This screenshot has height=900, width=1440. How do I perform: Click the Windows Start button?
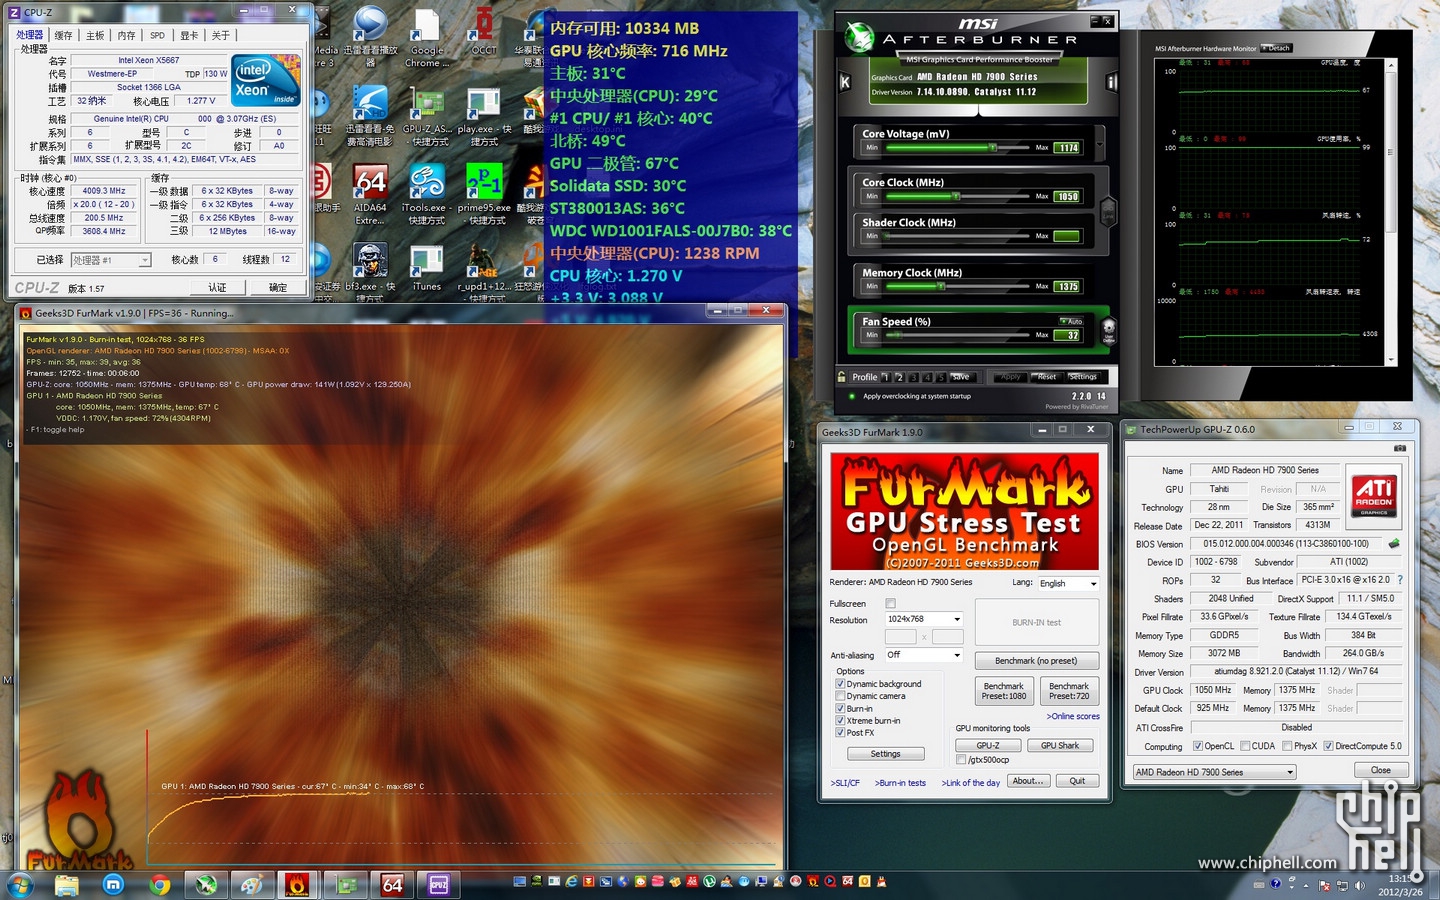[20, 884]
